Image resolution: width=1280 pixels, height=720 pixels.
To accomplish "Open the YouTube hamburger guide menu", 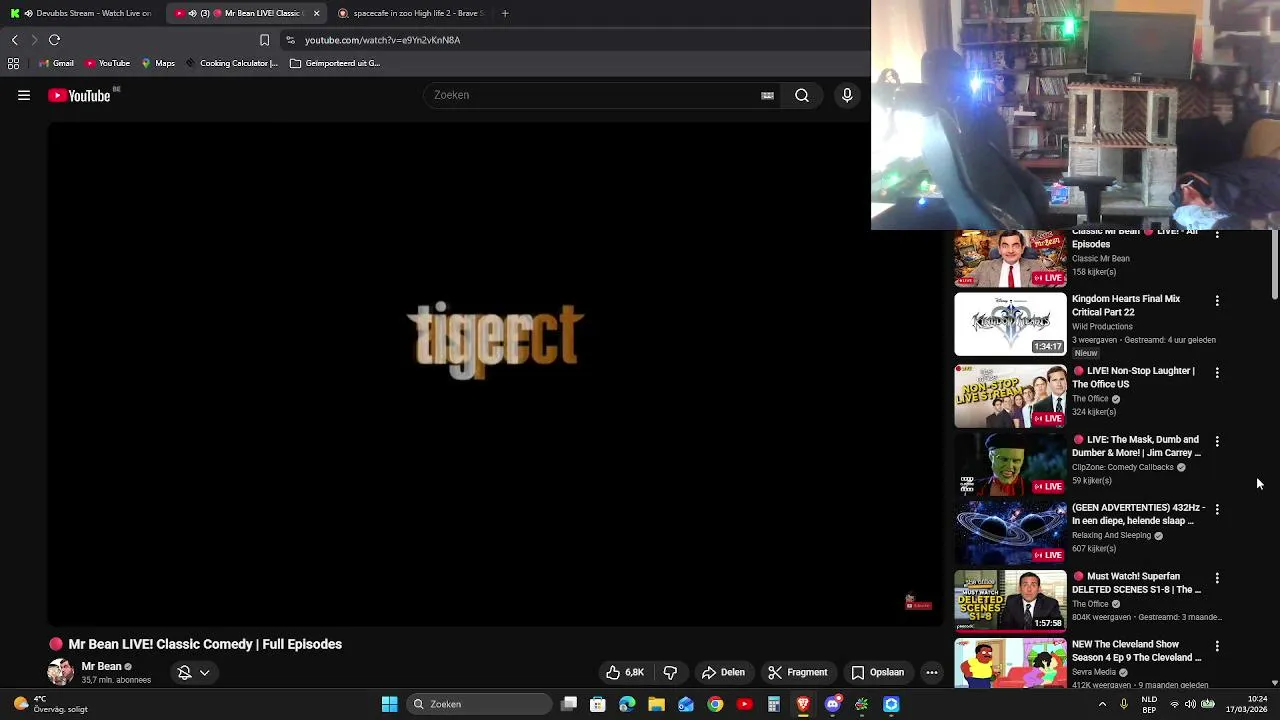I will pyautogui.click(x=24, y=96).
